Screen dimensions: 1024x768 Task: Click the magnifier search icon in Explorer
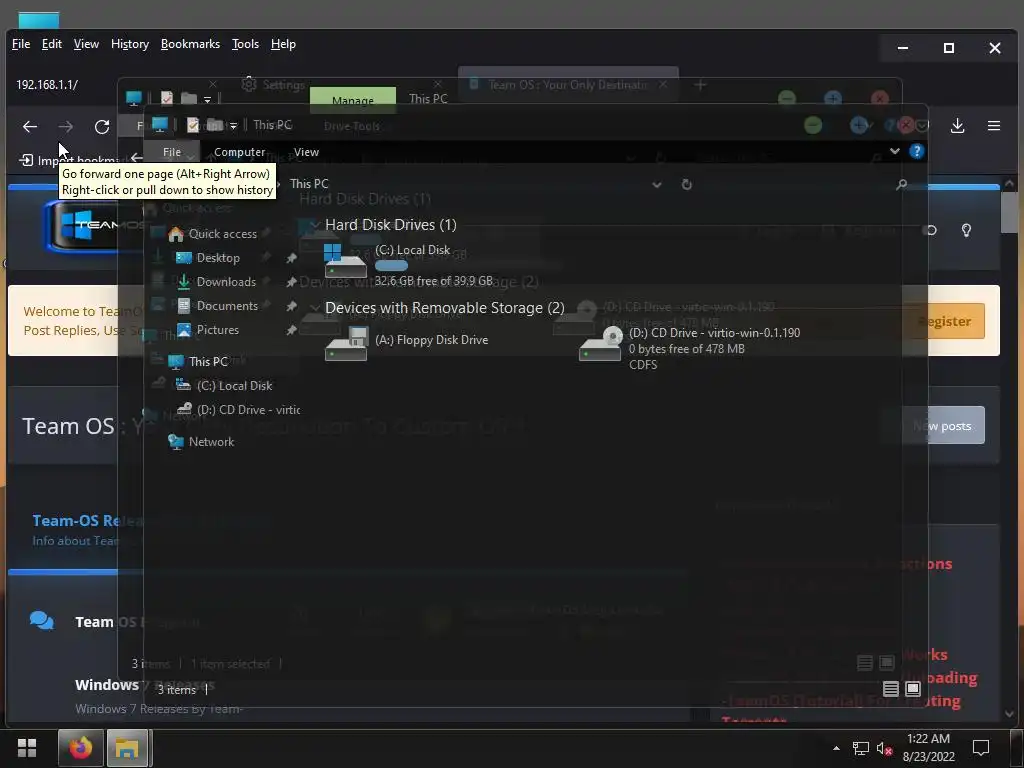click(x=901, y=184)
